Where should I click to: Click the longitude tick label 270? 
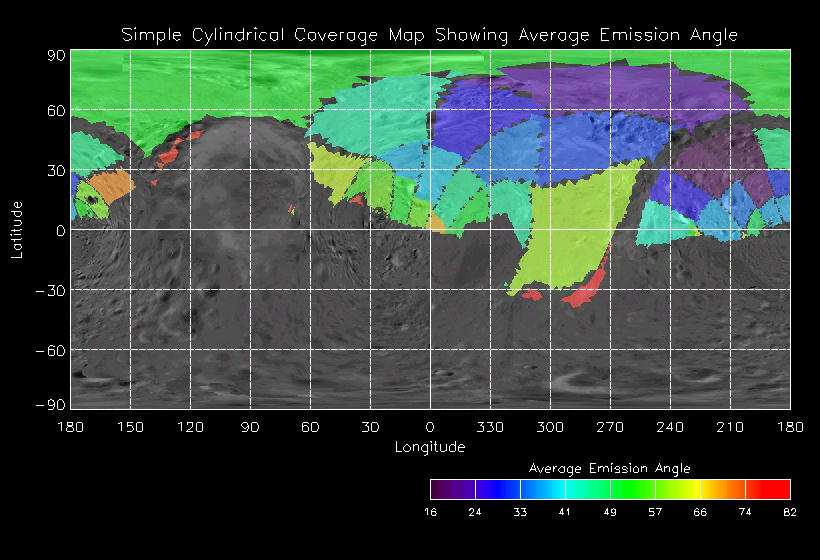point(610,427)
